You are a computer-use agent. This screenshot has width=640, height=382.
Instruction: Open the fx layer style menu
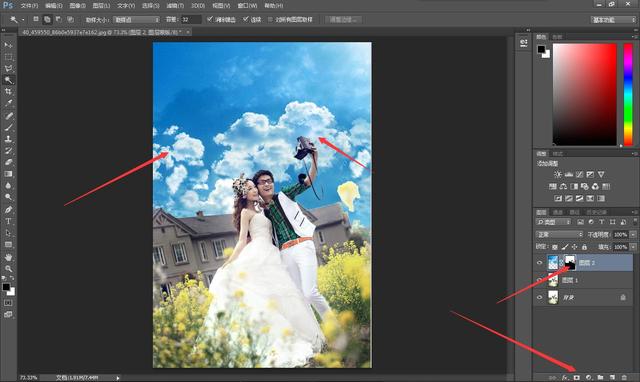click(x=565, y=378)
